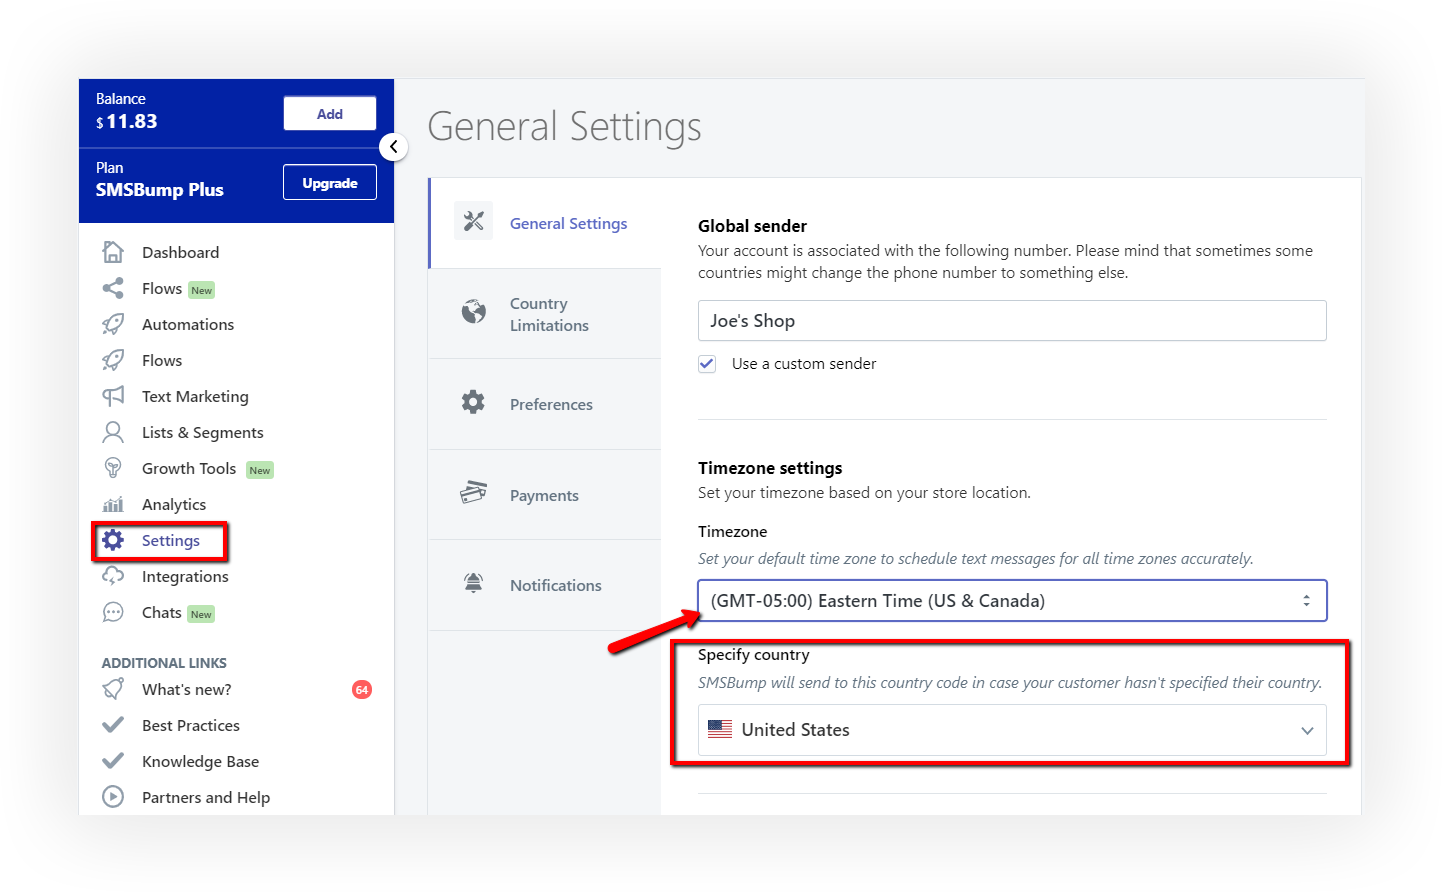Open the Dashboard link
1442x892 pixels.
pos(180,253)
